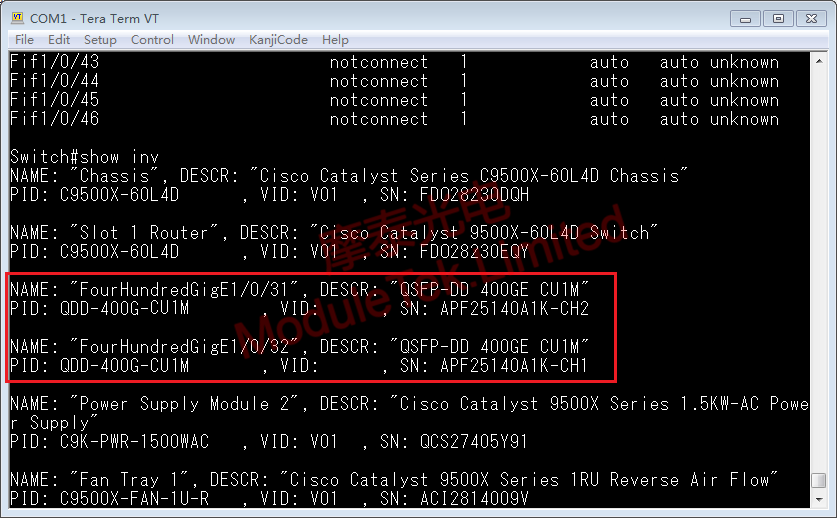Open the KanjiCode menu
This screenshot has width=837, height=518.
point(278,40)
